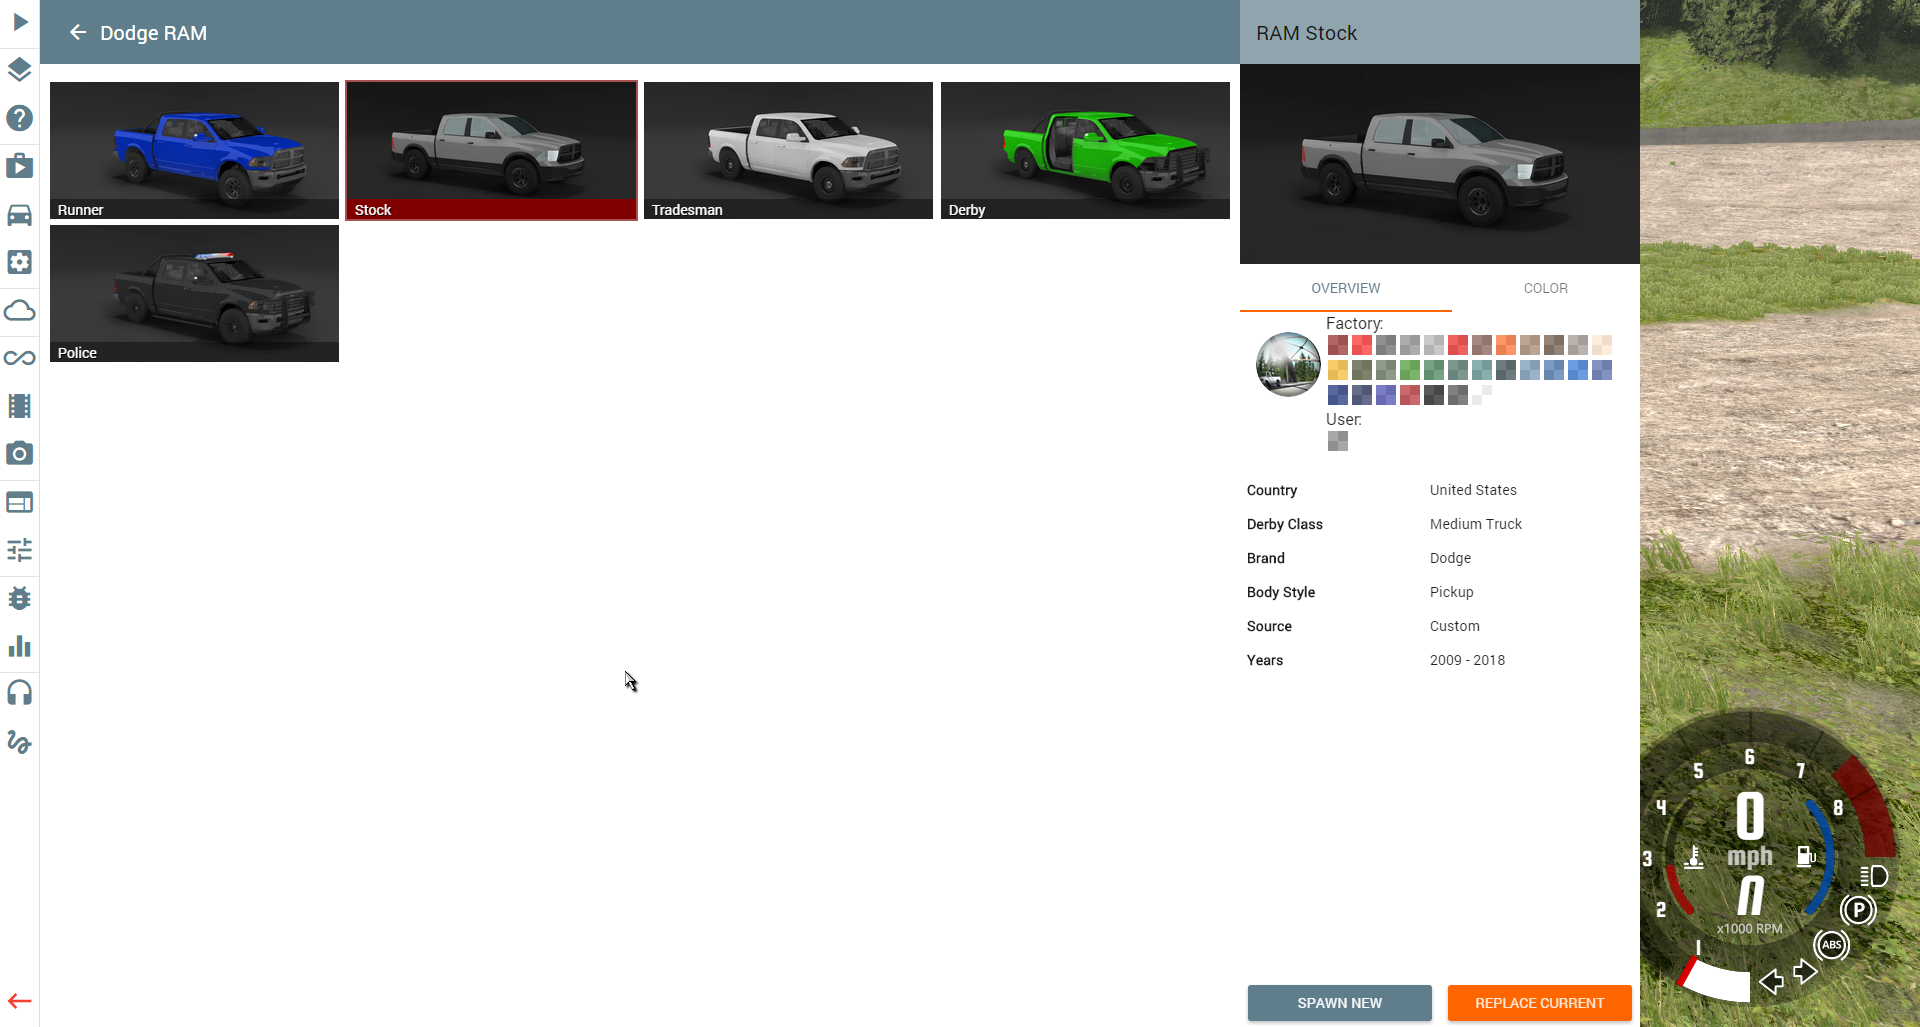
Task: Click the fuel pump icon on the gauge
Action: click(x=1806, y=856)
